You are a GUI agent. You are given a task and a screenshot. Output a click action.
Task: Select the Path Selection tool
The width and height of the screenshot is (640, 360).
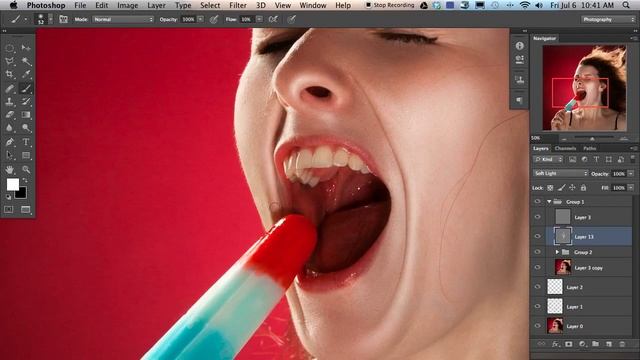[x=9, y=156]
